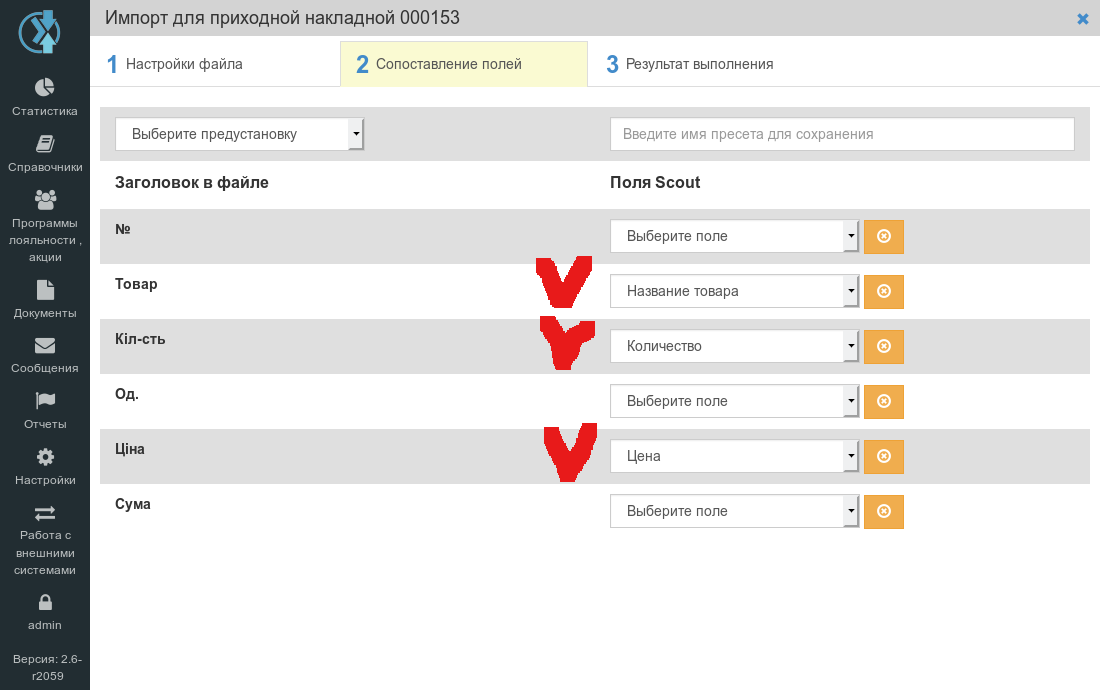Clear field mapping for Товар row

tap(884, 291)
